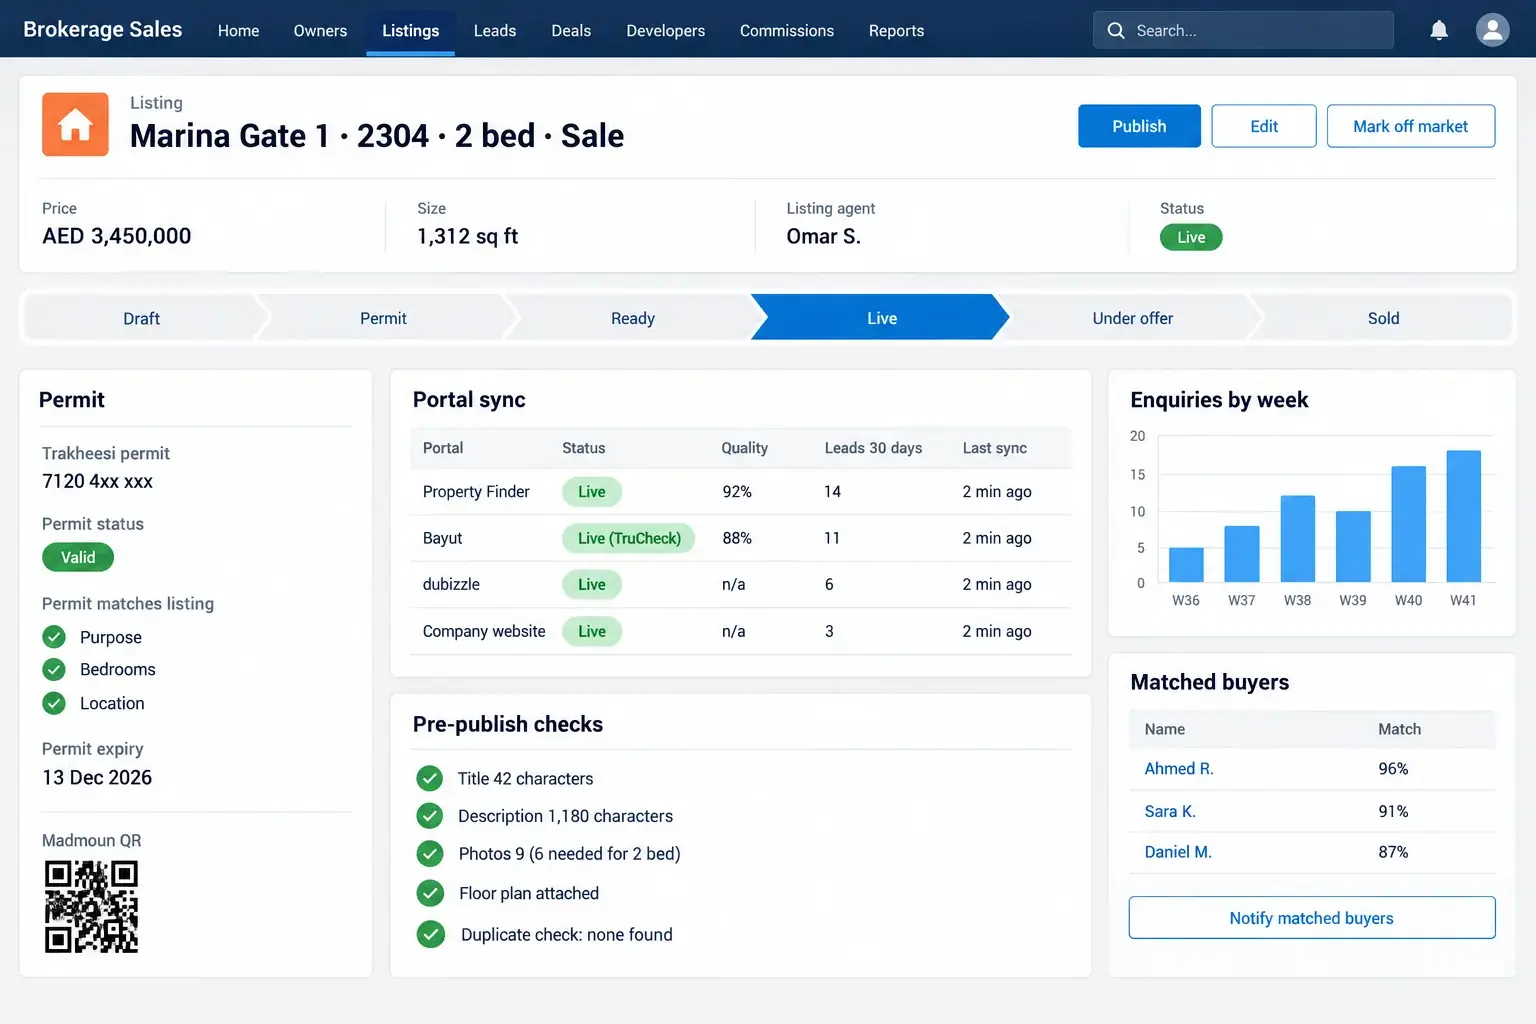Select the Draft pipeline stage

141,318
